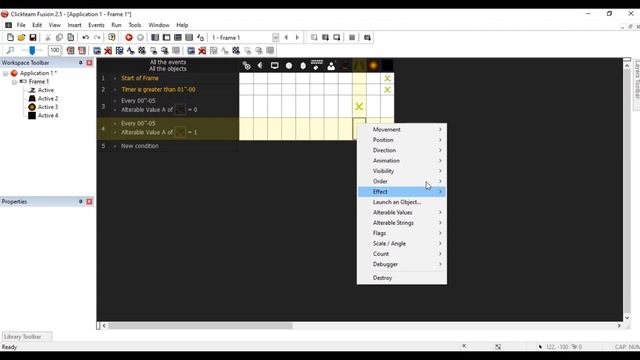Expand the Debugger submenu
Image resolution: width=640 pixels, height=360 pixels.
[402, 264]
